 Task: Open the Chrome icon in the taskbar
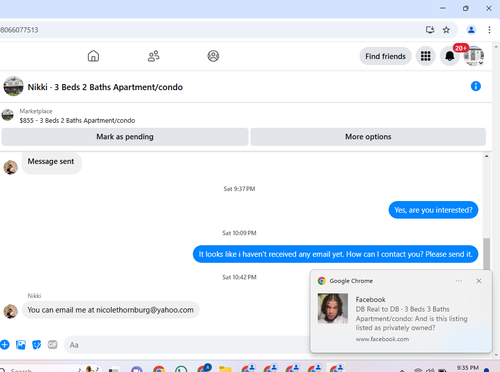click(x=159, y=369)
